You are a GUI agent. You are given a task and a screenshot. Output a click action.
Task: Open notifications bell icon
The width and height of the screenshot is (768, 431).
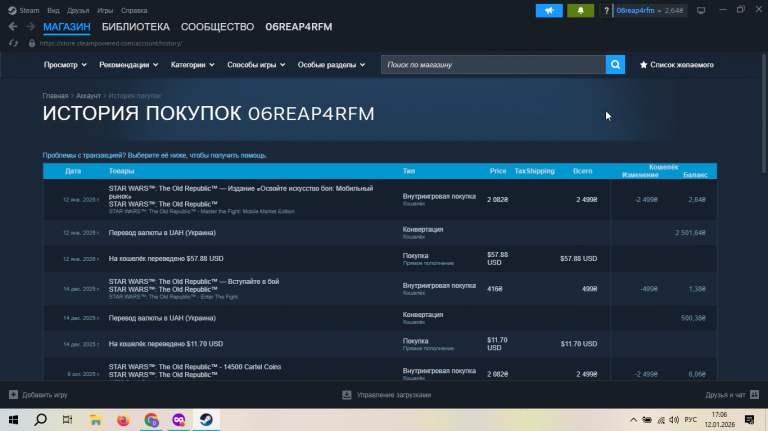(x=580, y=10)
